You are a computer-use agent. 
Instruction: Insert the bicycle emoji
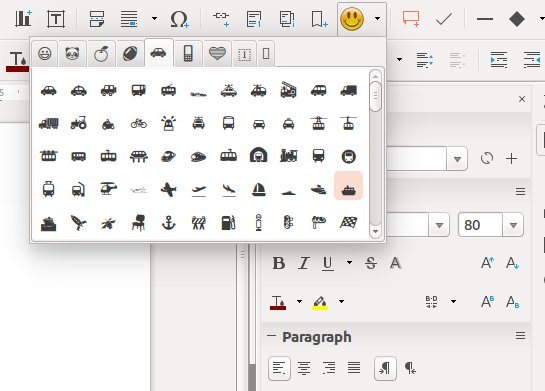(139, 123)
